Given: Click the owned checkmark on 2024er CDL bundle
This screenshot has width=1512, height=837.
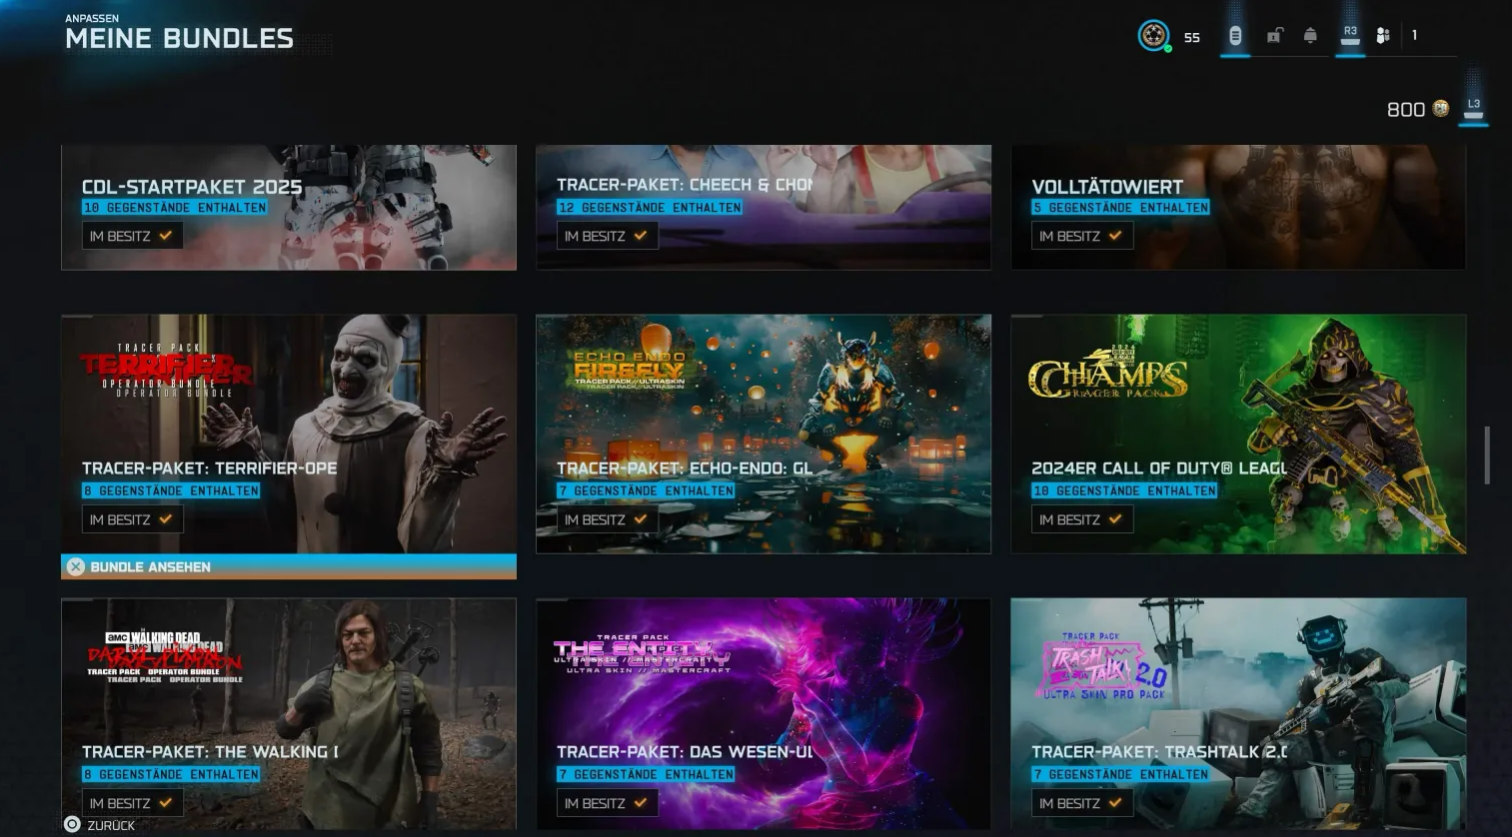Looking at the screenshot, I should (1115, 520).
